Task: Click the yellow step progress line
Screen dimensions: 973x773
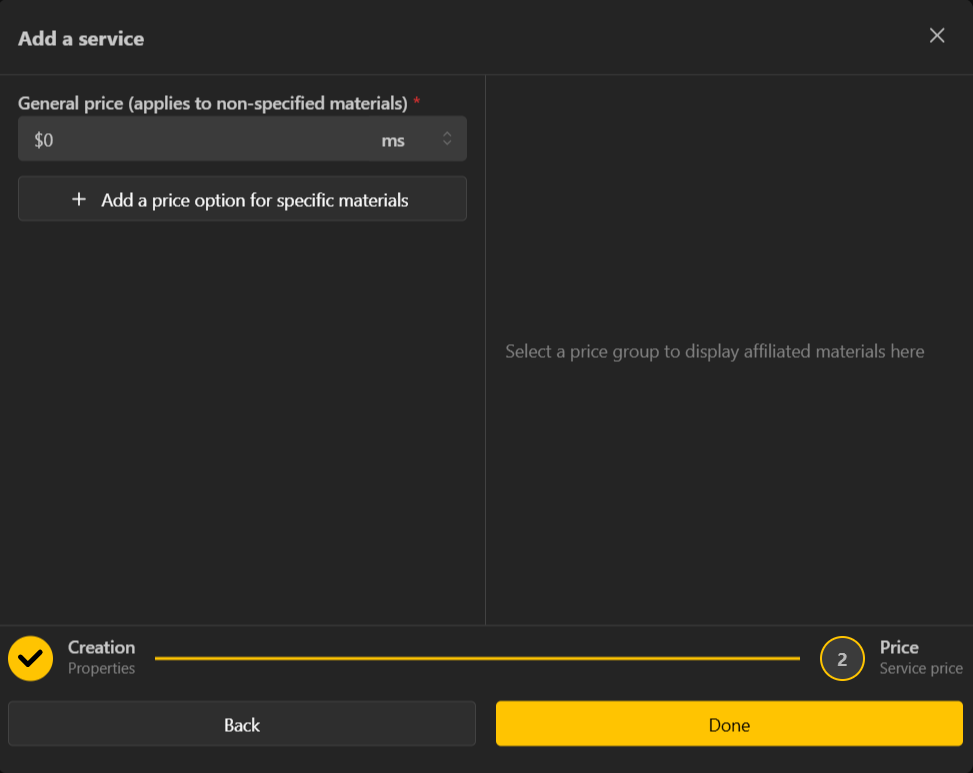Action: (478, 659)
